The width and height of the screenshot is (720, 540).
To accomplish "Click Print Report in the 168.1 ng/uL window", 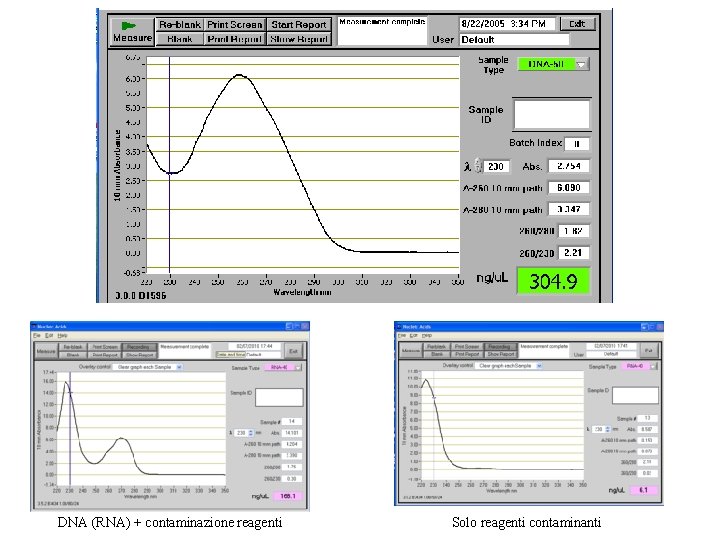I will 105,355.
